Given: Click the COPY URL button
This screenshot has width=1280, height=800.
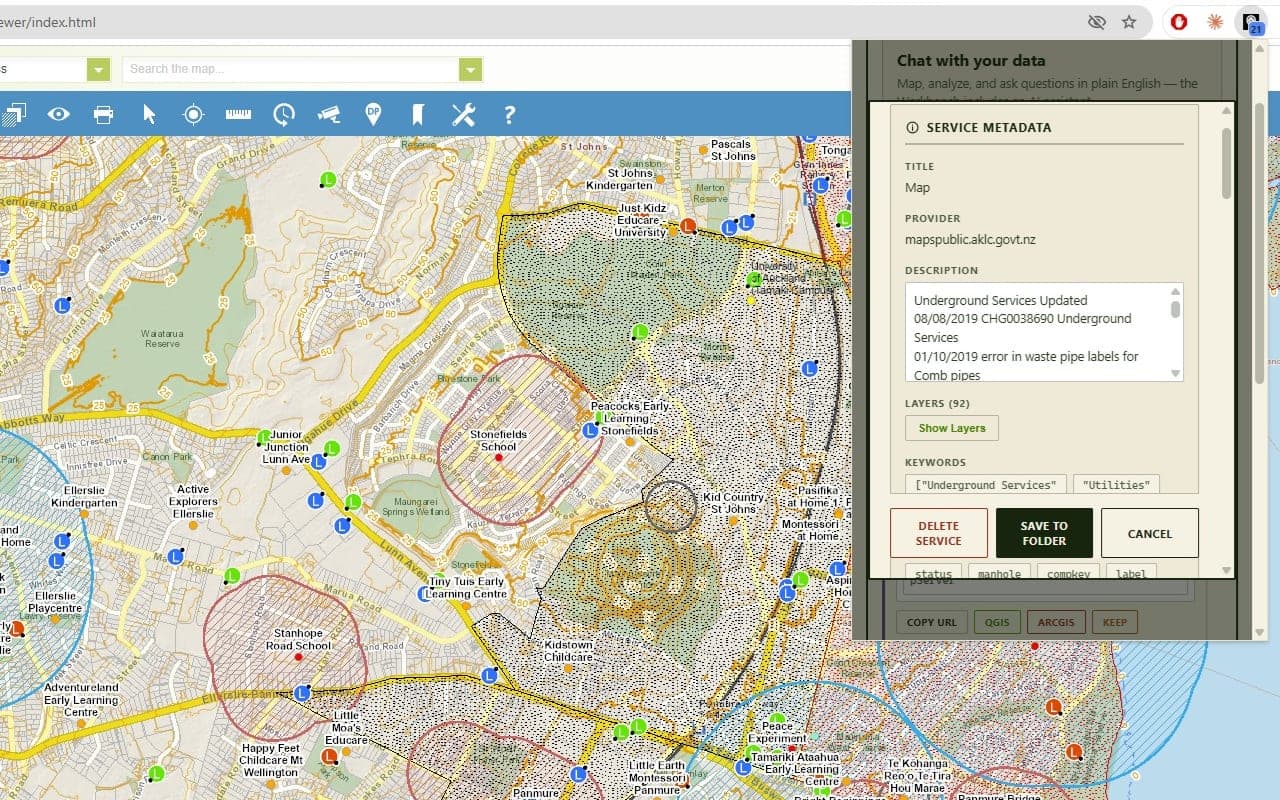Looking at the screenshot, I should [x=932, y=622].
